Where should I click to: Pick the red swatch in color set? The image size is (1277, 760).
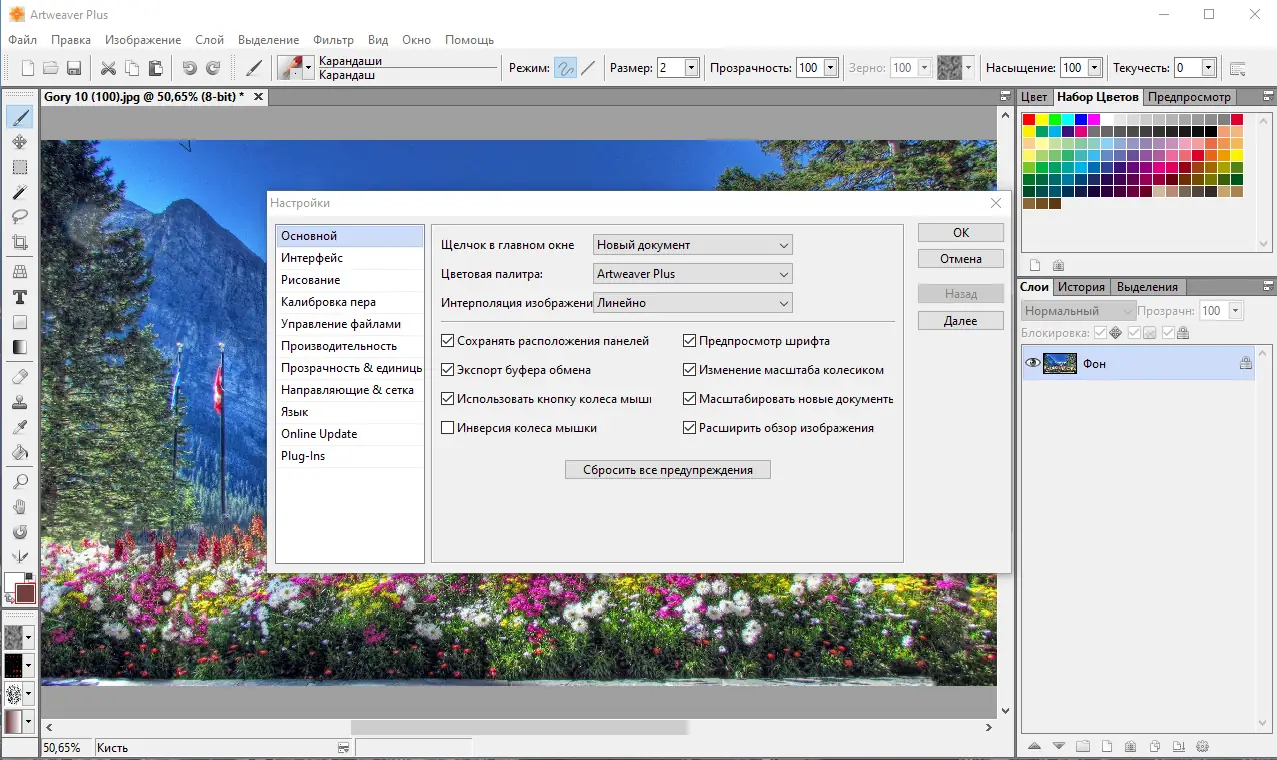click(1029, 120)
